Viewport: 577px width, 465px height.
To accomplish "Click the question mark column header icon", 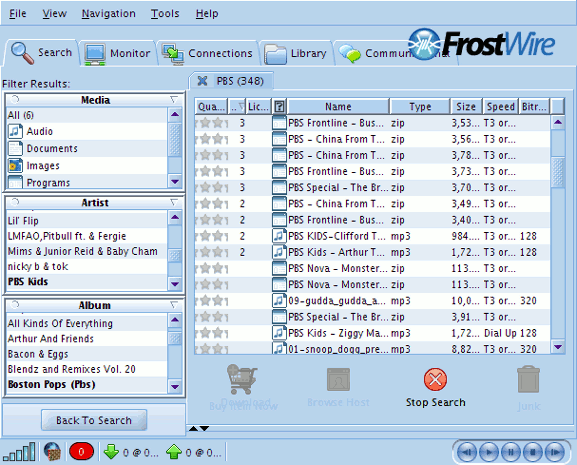I will [279, 107].
